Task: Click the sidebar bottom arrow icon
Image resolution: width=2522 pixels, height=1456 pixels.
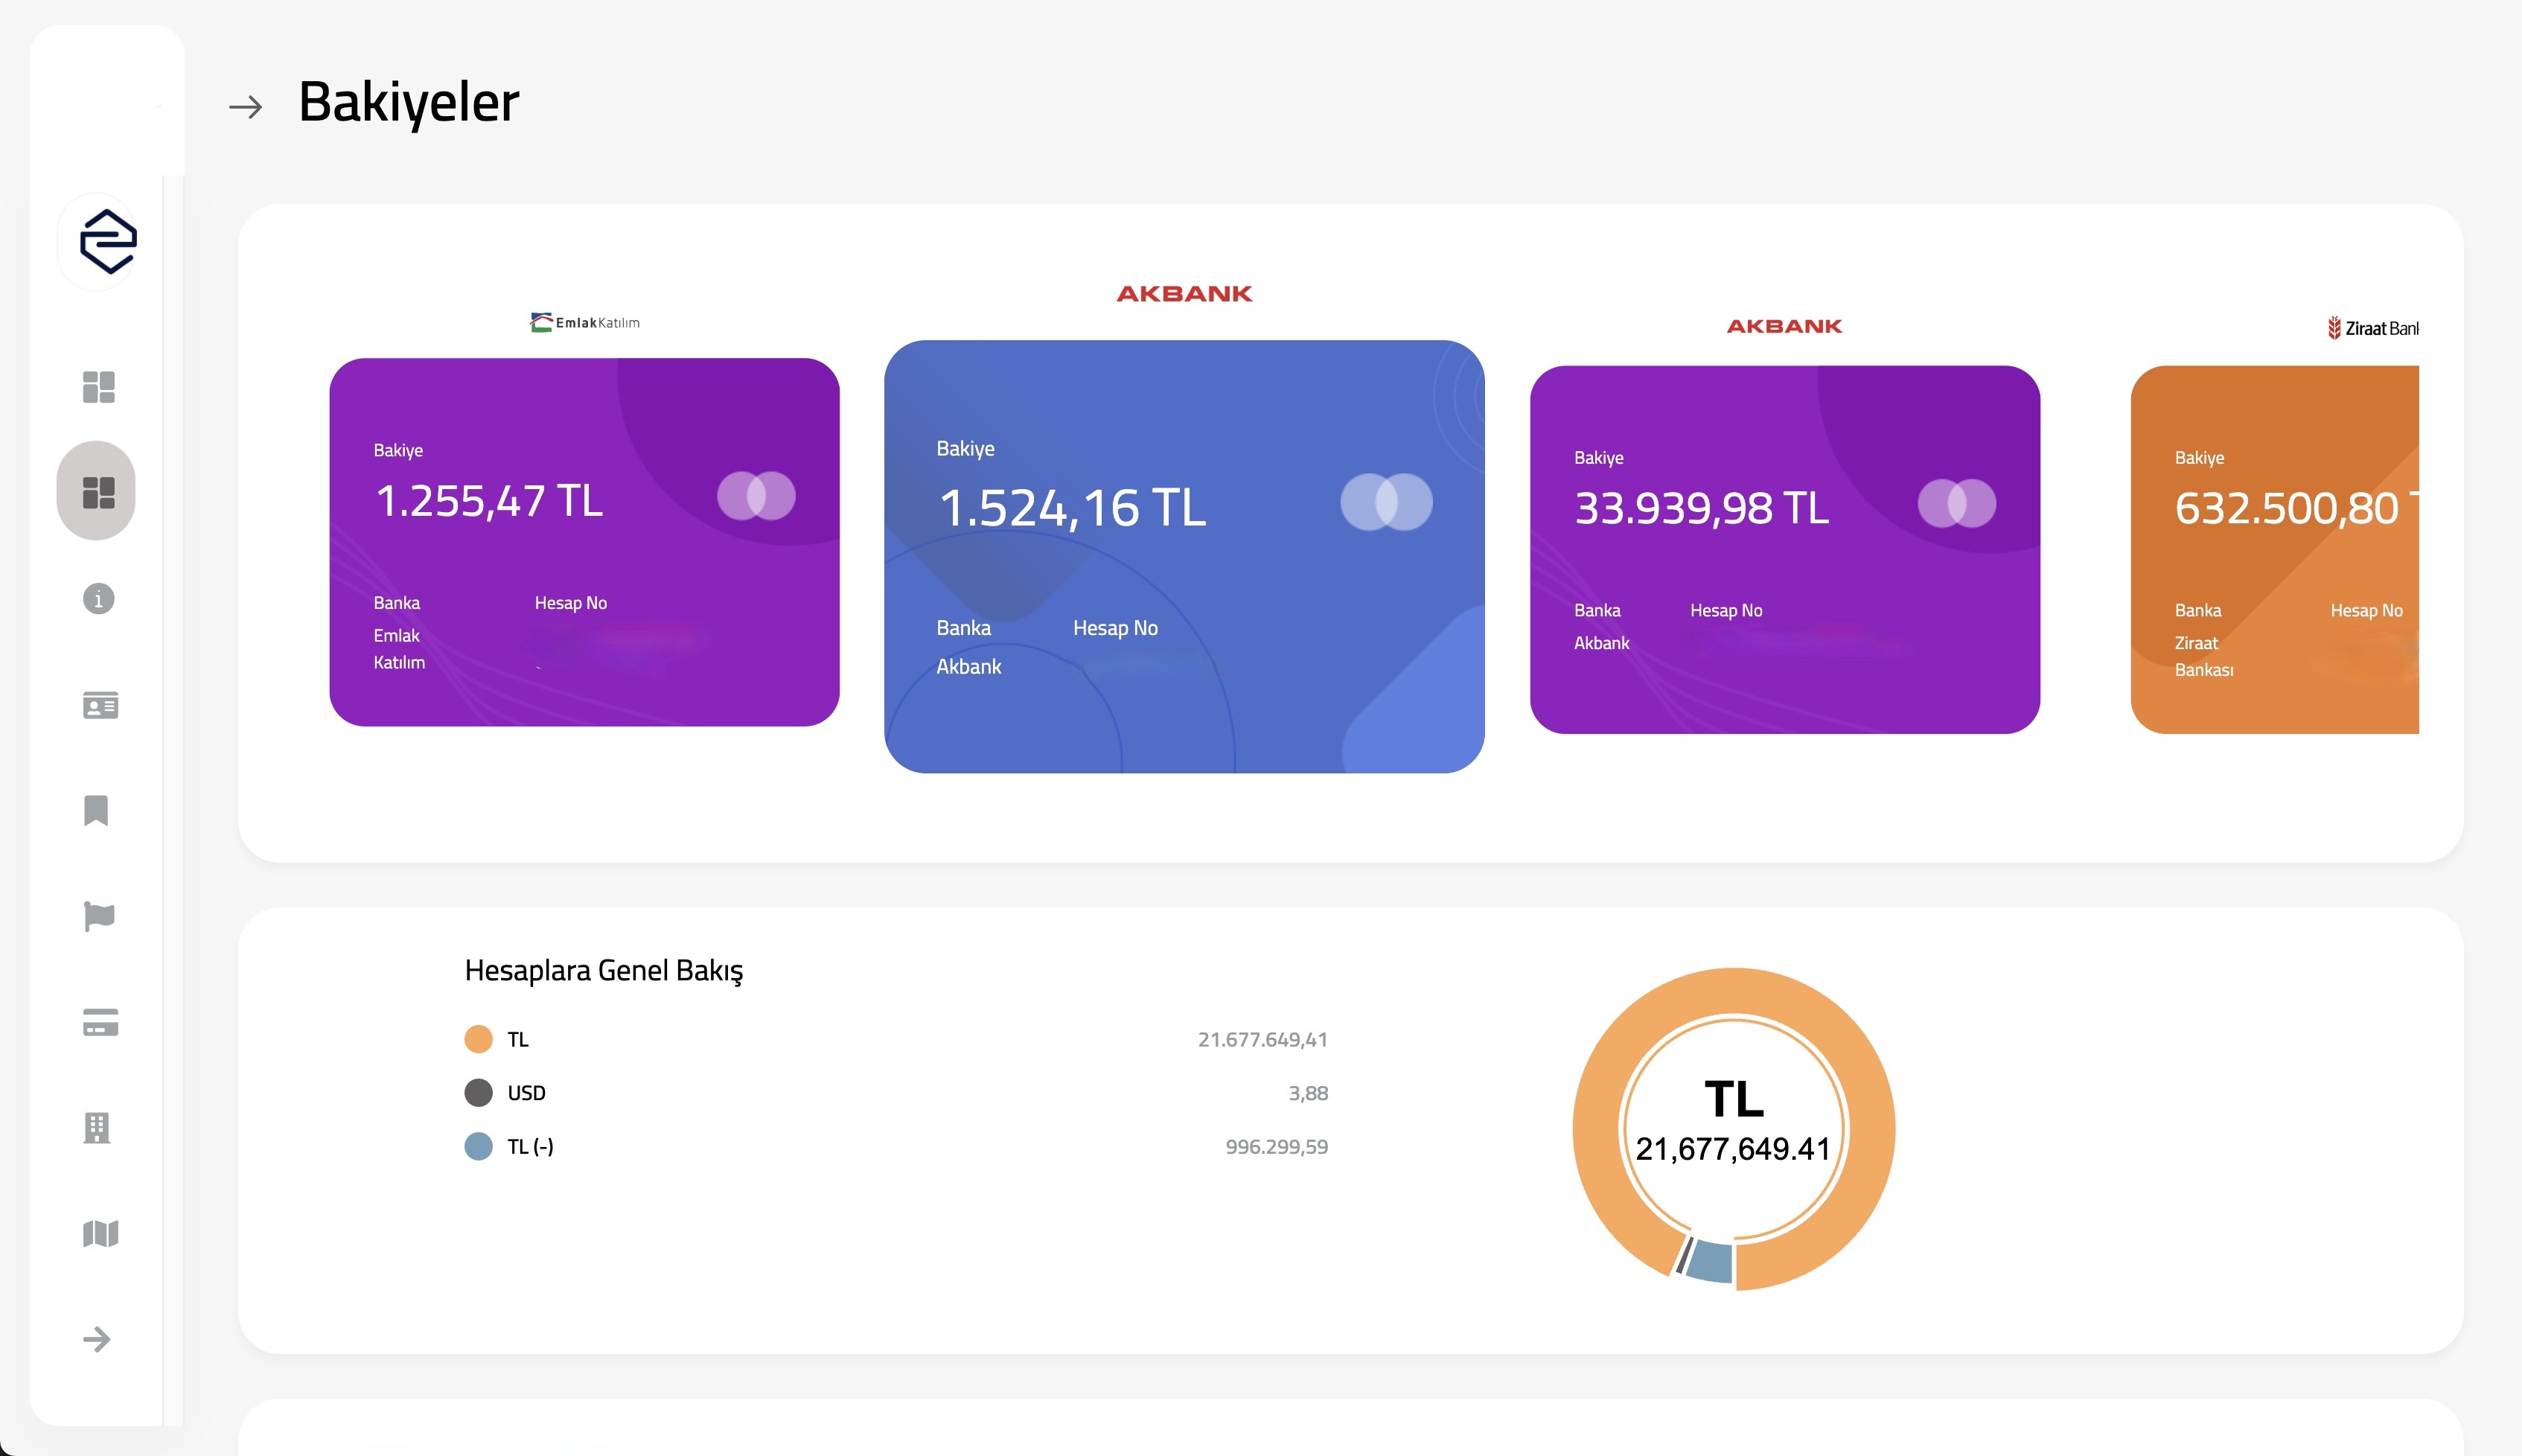Action: click(x=97, y=1339)
